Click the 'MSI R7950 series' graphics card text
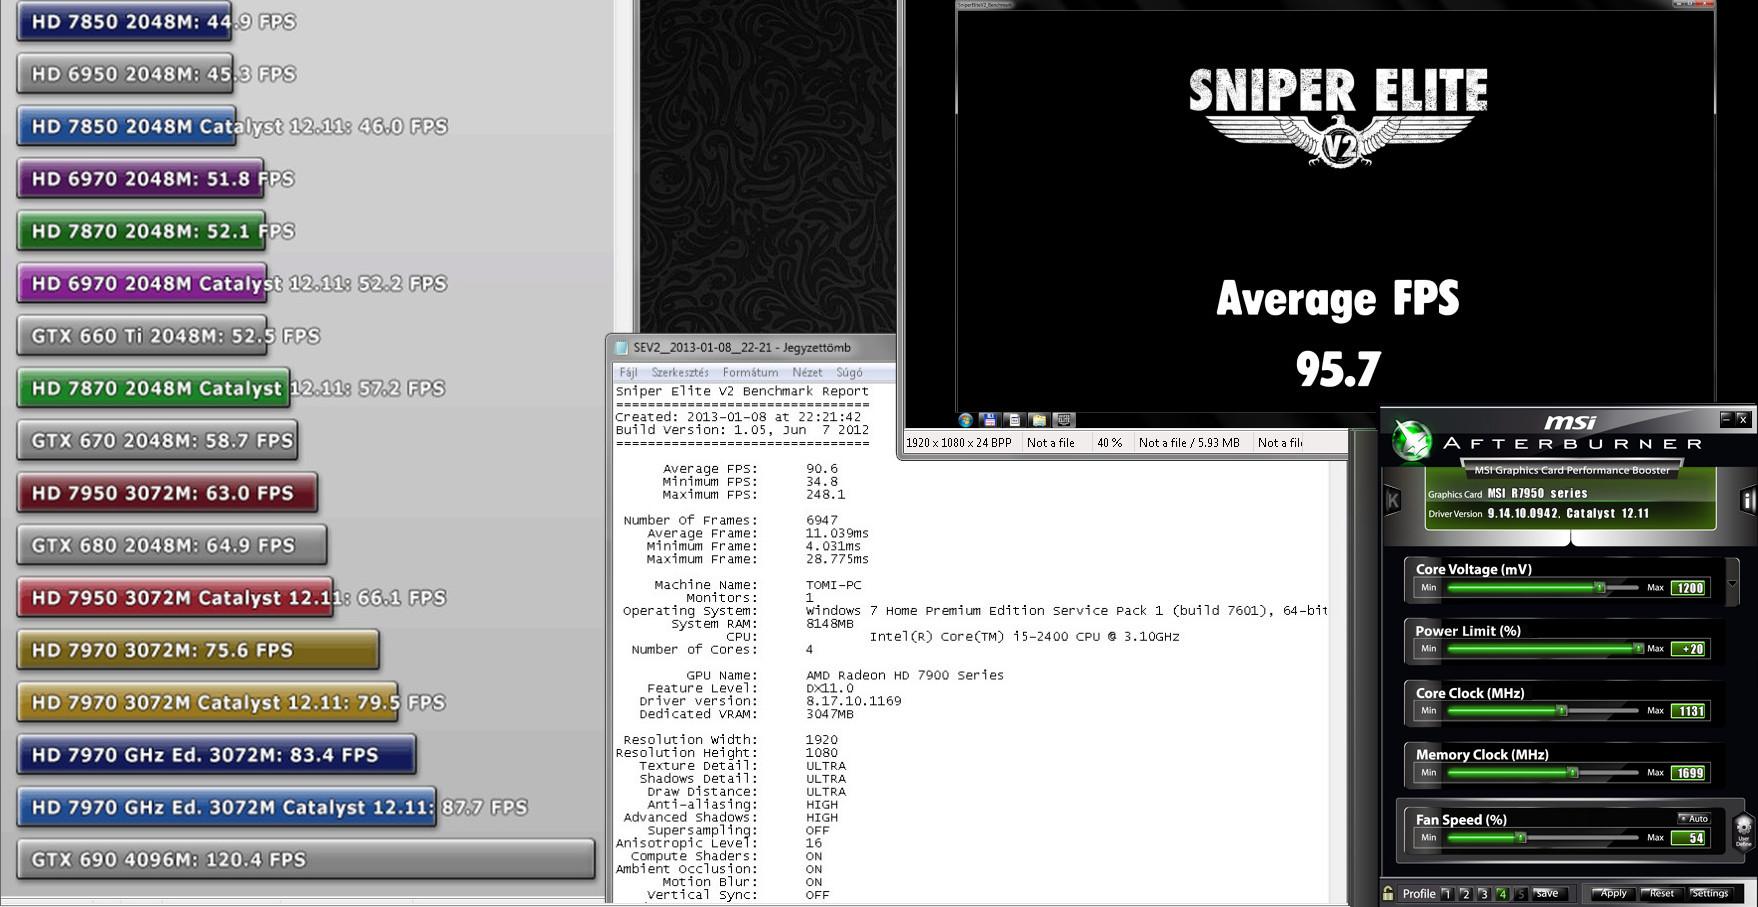The width and height of the screenshot is (1758, 907). click(1537, 494)
